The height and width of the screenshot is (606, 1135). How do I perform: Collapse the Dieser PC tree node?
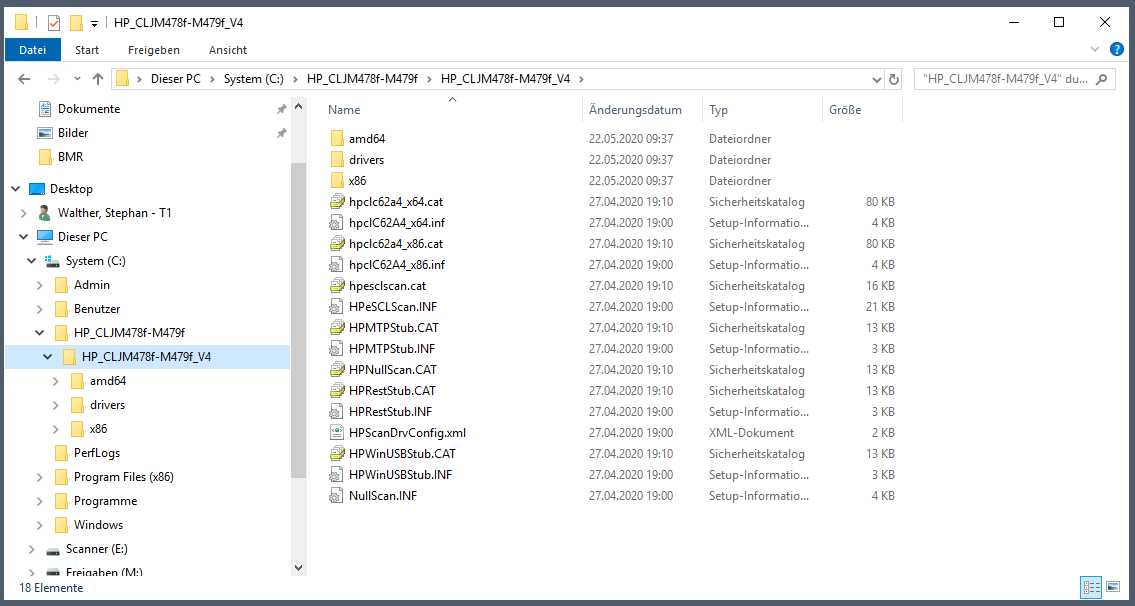tap(24, 237)
